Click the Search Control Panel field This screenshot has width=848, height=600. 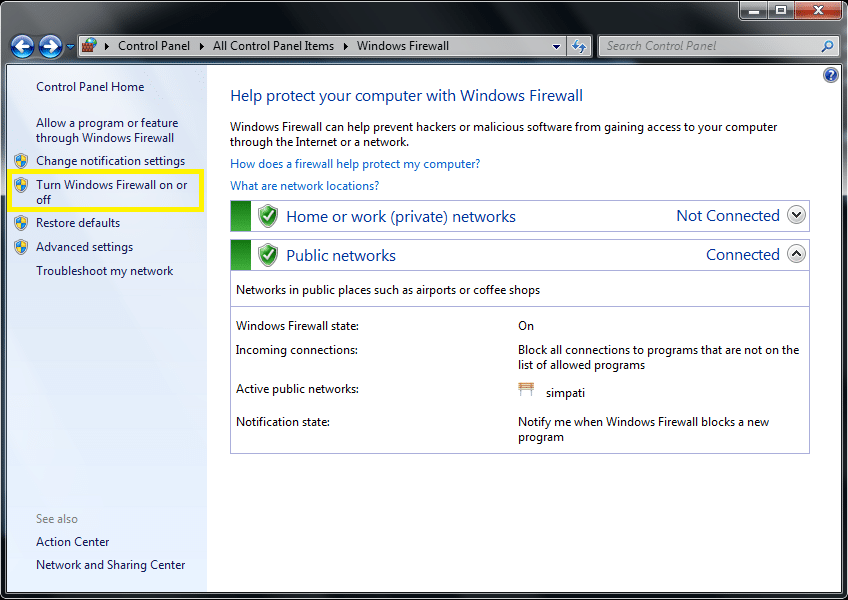tap(718, 47)
